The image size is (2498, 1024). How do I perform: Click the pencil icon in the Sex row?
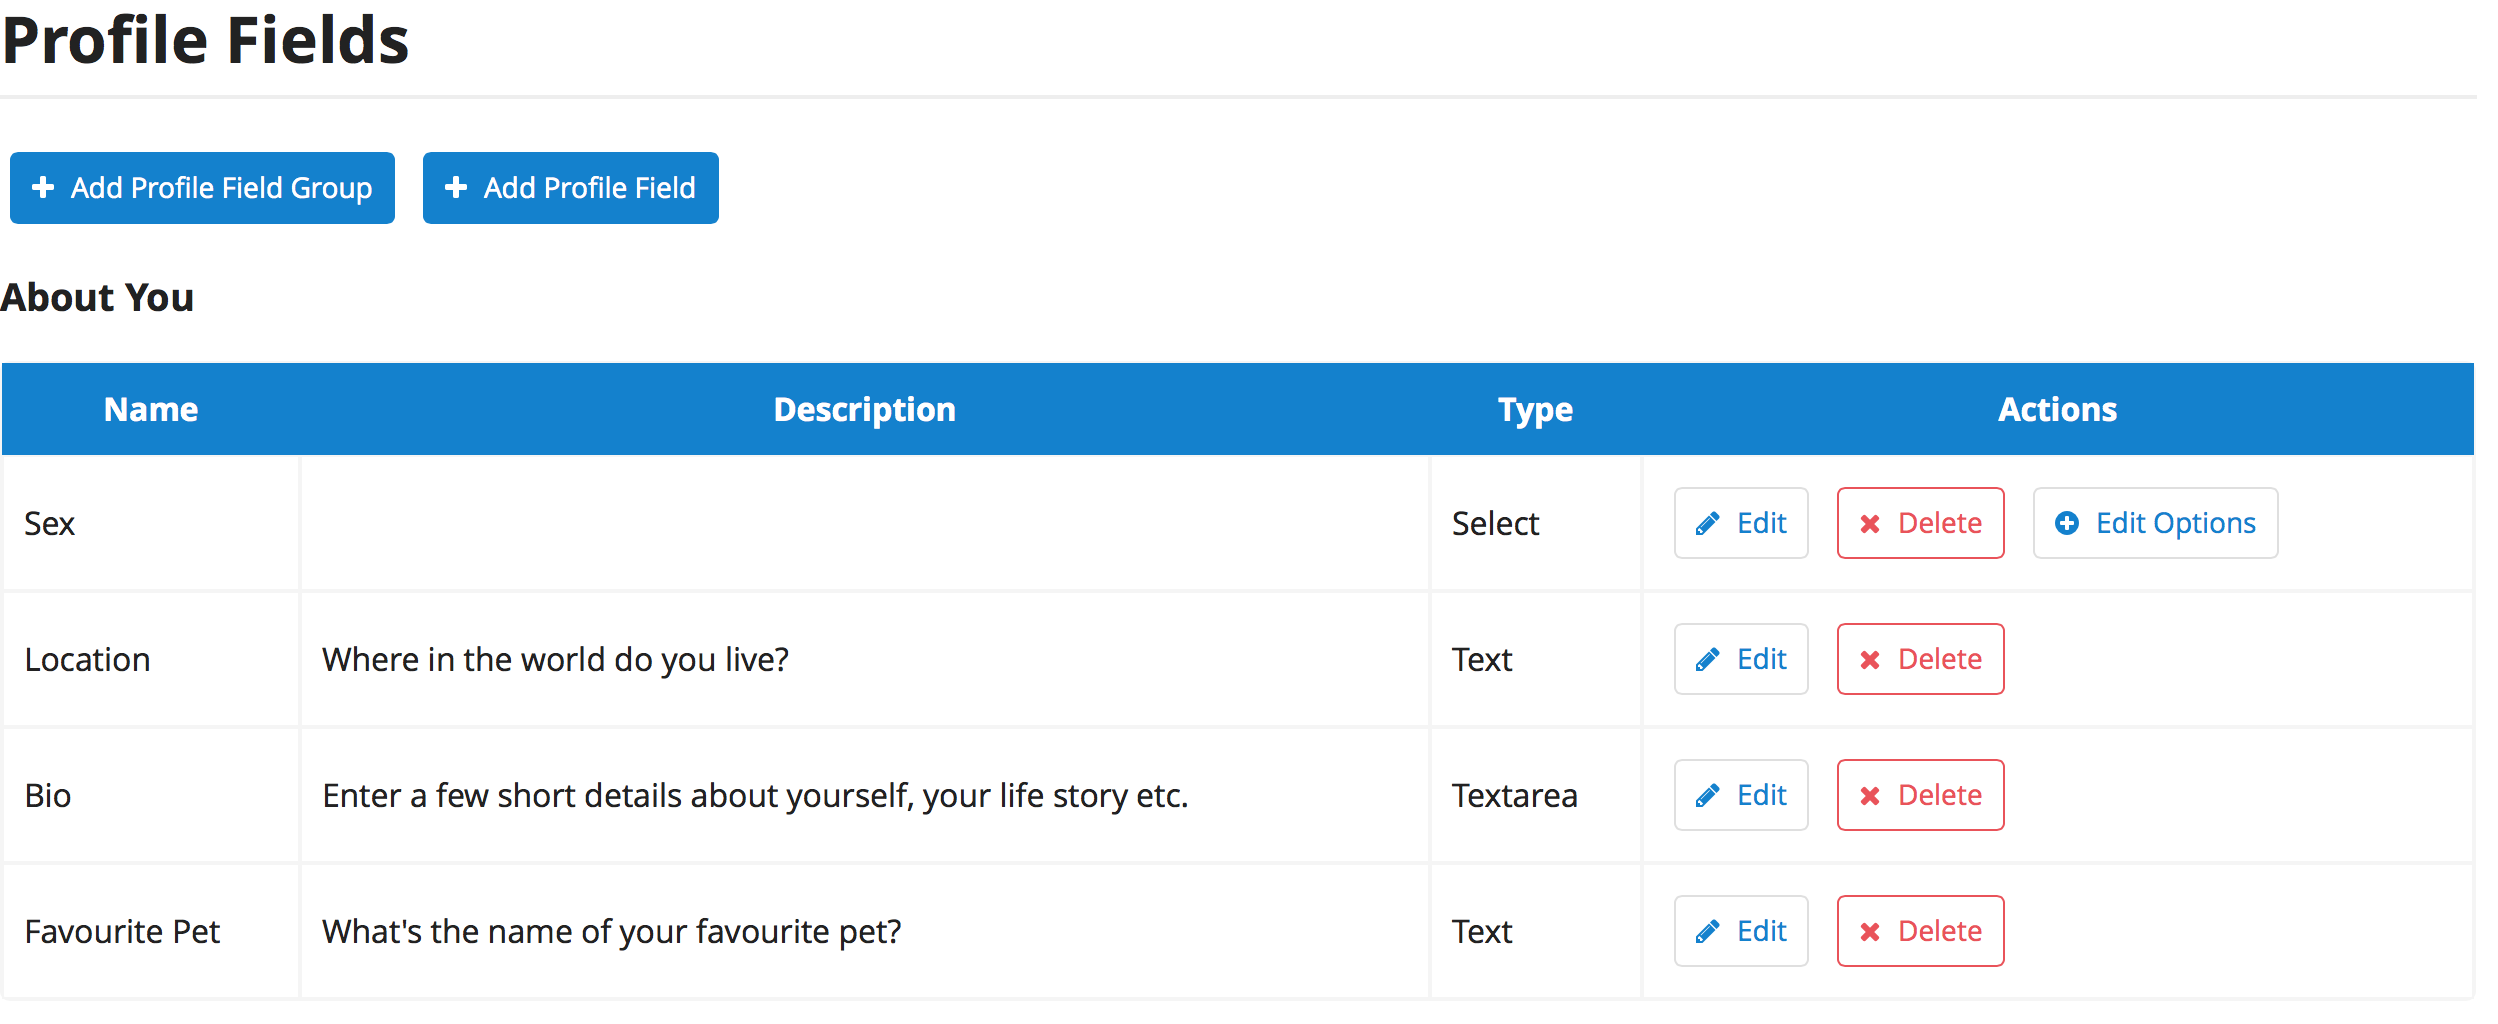[1708, 524]
